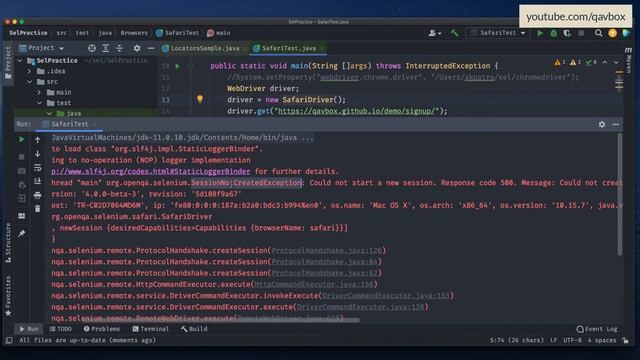Open Maven side panel
640x360 pixels.
(629, 60)
